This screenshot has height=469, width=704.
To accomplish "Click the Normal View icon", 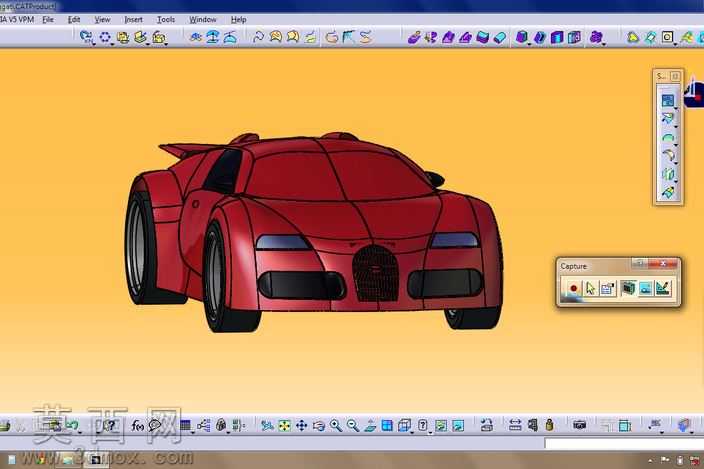I will coord(370,425).
